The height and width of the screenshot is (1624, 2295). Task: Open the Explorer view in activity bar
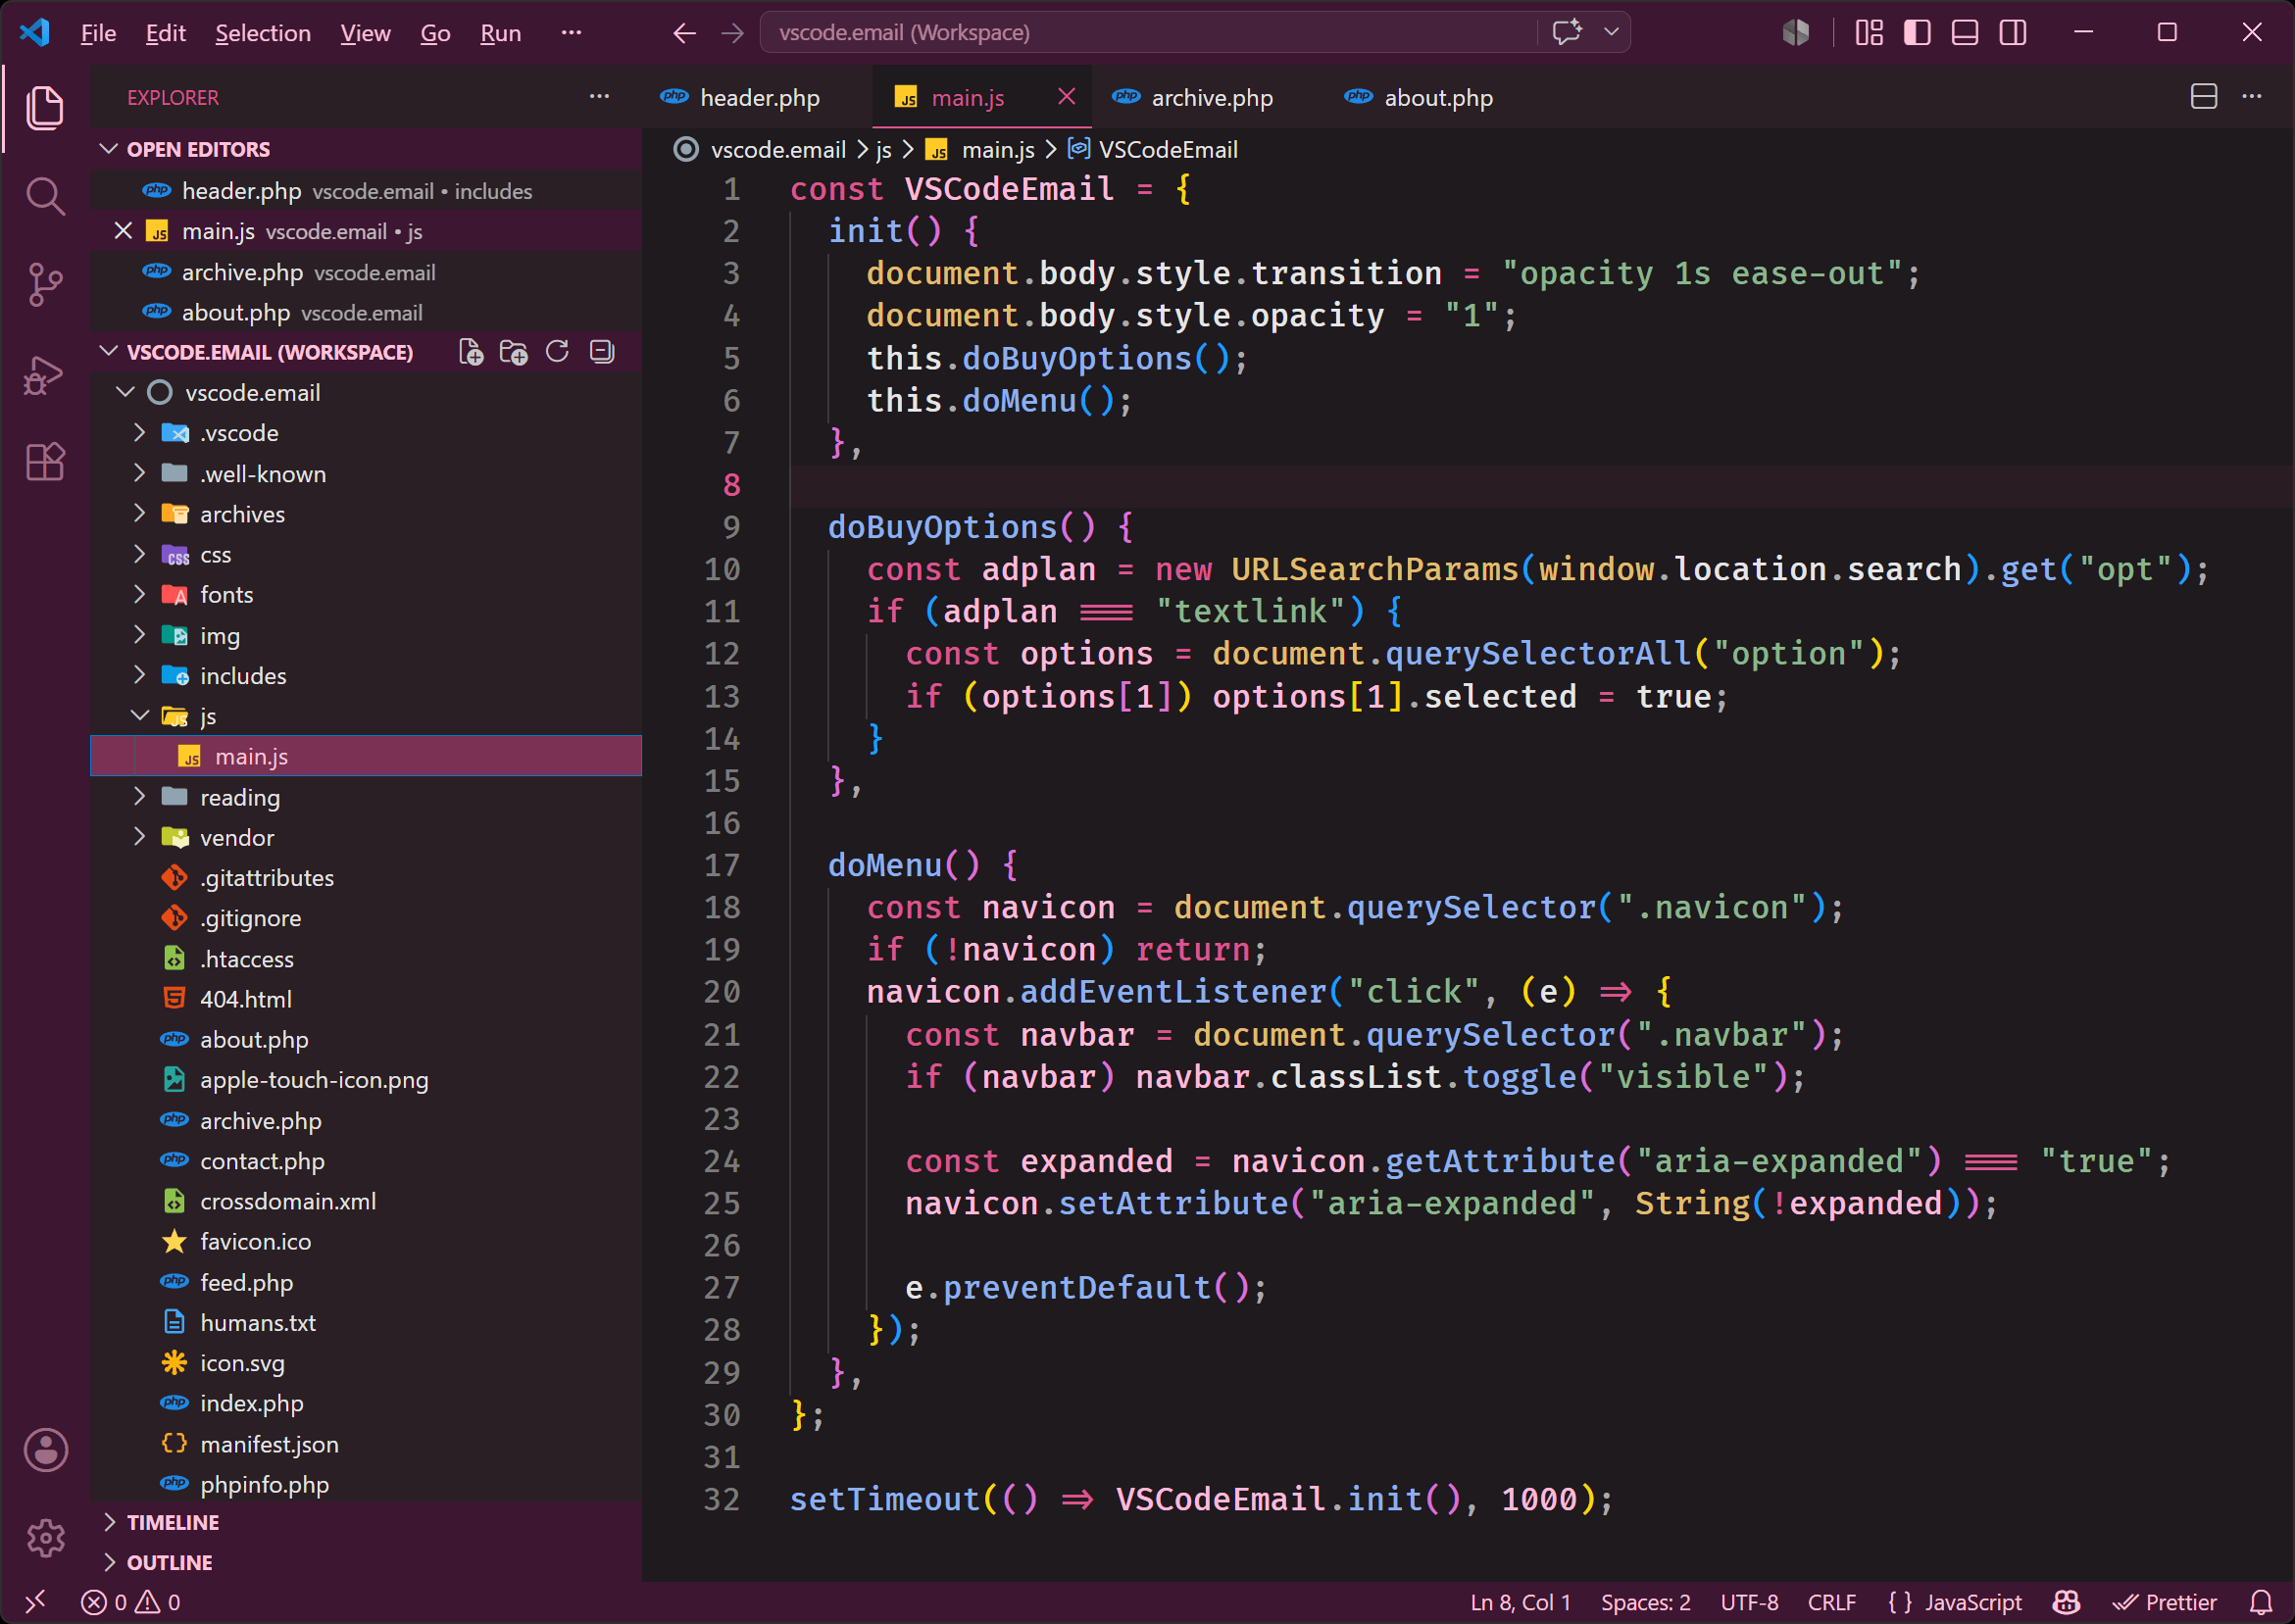click(45, 107)
